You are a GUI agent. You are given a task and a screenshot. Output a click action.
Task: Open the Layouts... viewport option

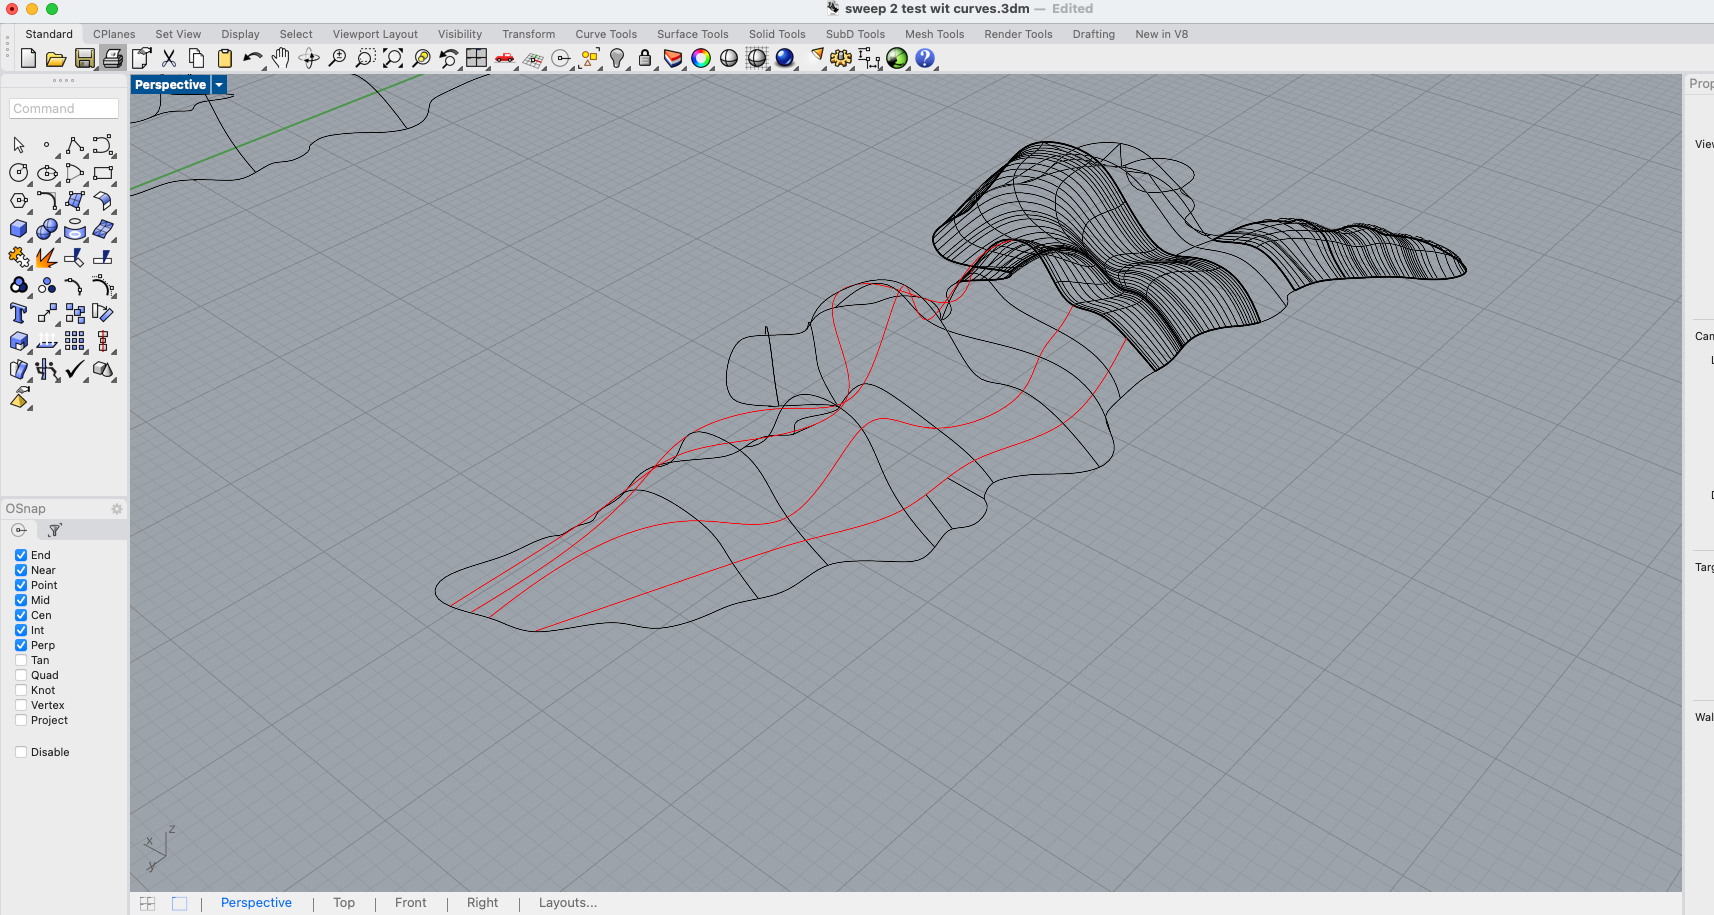pyautogui.click(x=568, y=903)
